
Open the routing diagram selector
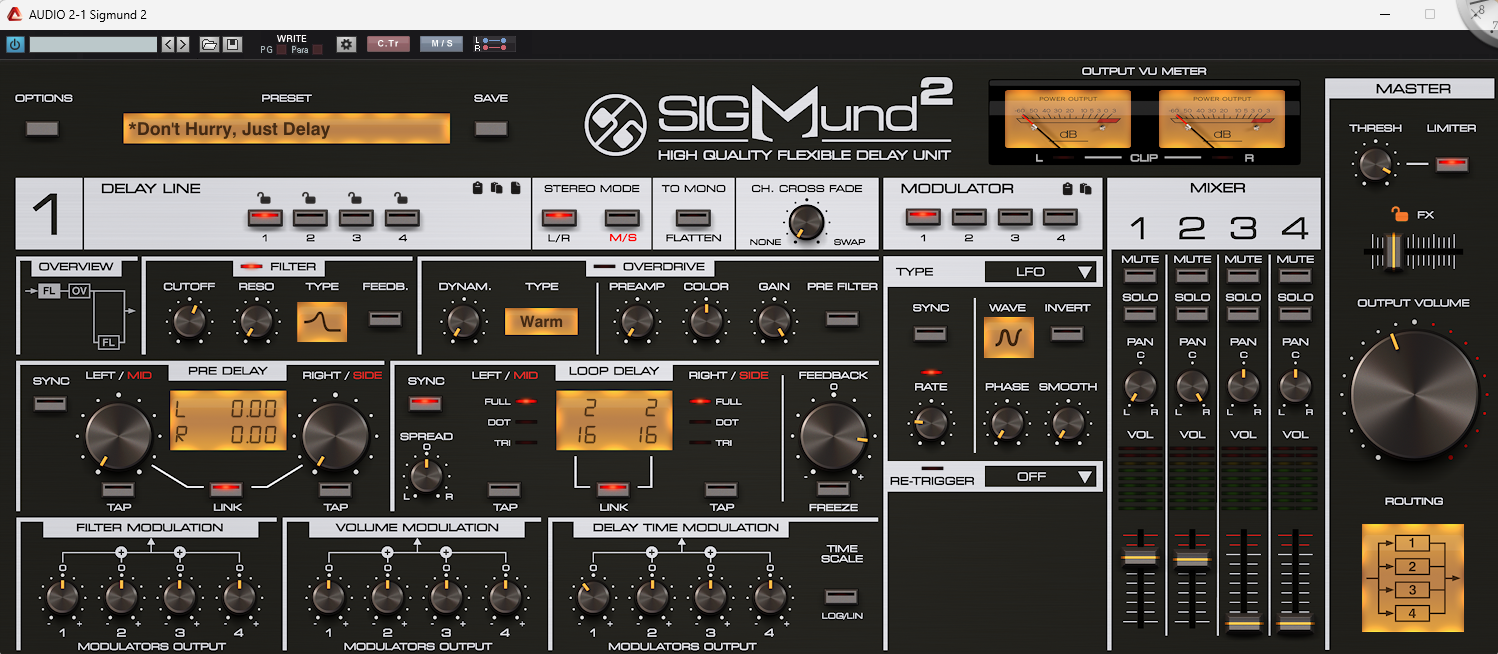(1412, 578)
